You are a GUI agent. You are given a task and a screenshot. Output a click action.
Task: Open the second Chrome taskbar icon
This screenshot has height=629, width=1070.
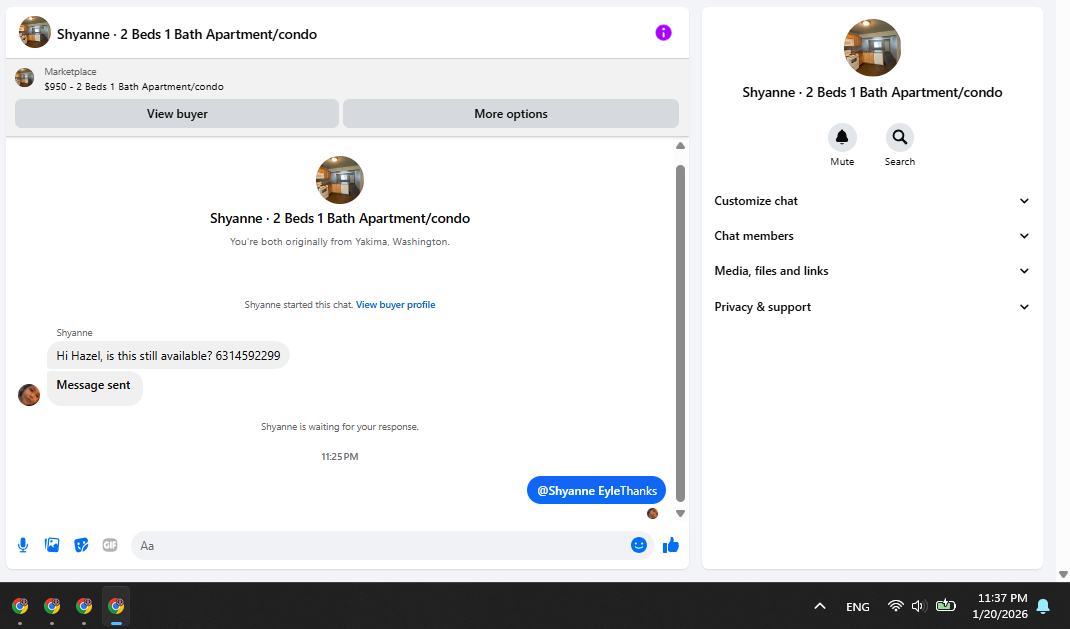click(52, 606)
